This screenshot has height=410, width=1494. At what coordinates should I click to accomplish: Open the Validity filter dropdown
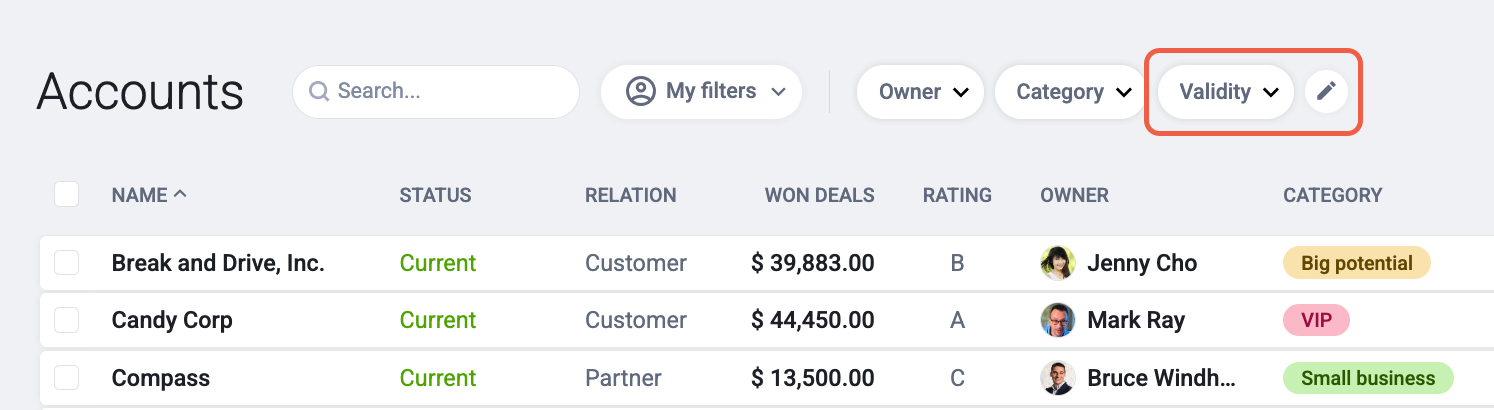click(x=1226, y=92)
